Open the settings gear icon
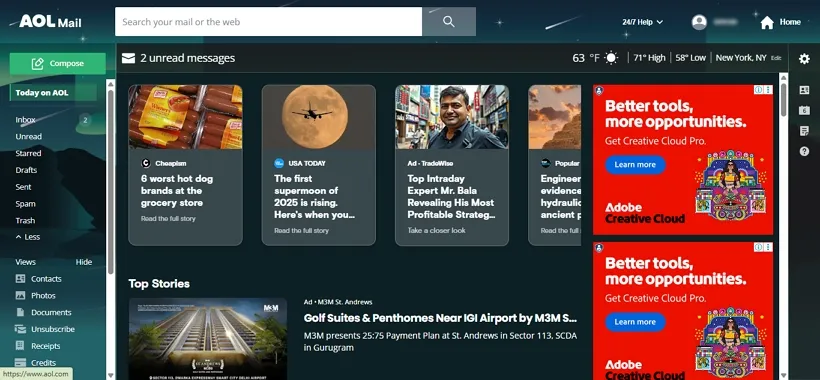Image resolution: width=820 pixels, height=380 pixels. [804, 59]
